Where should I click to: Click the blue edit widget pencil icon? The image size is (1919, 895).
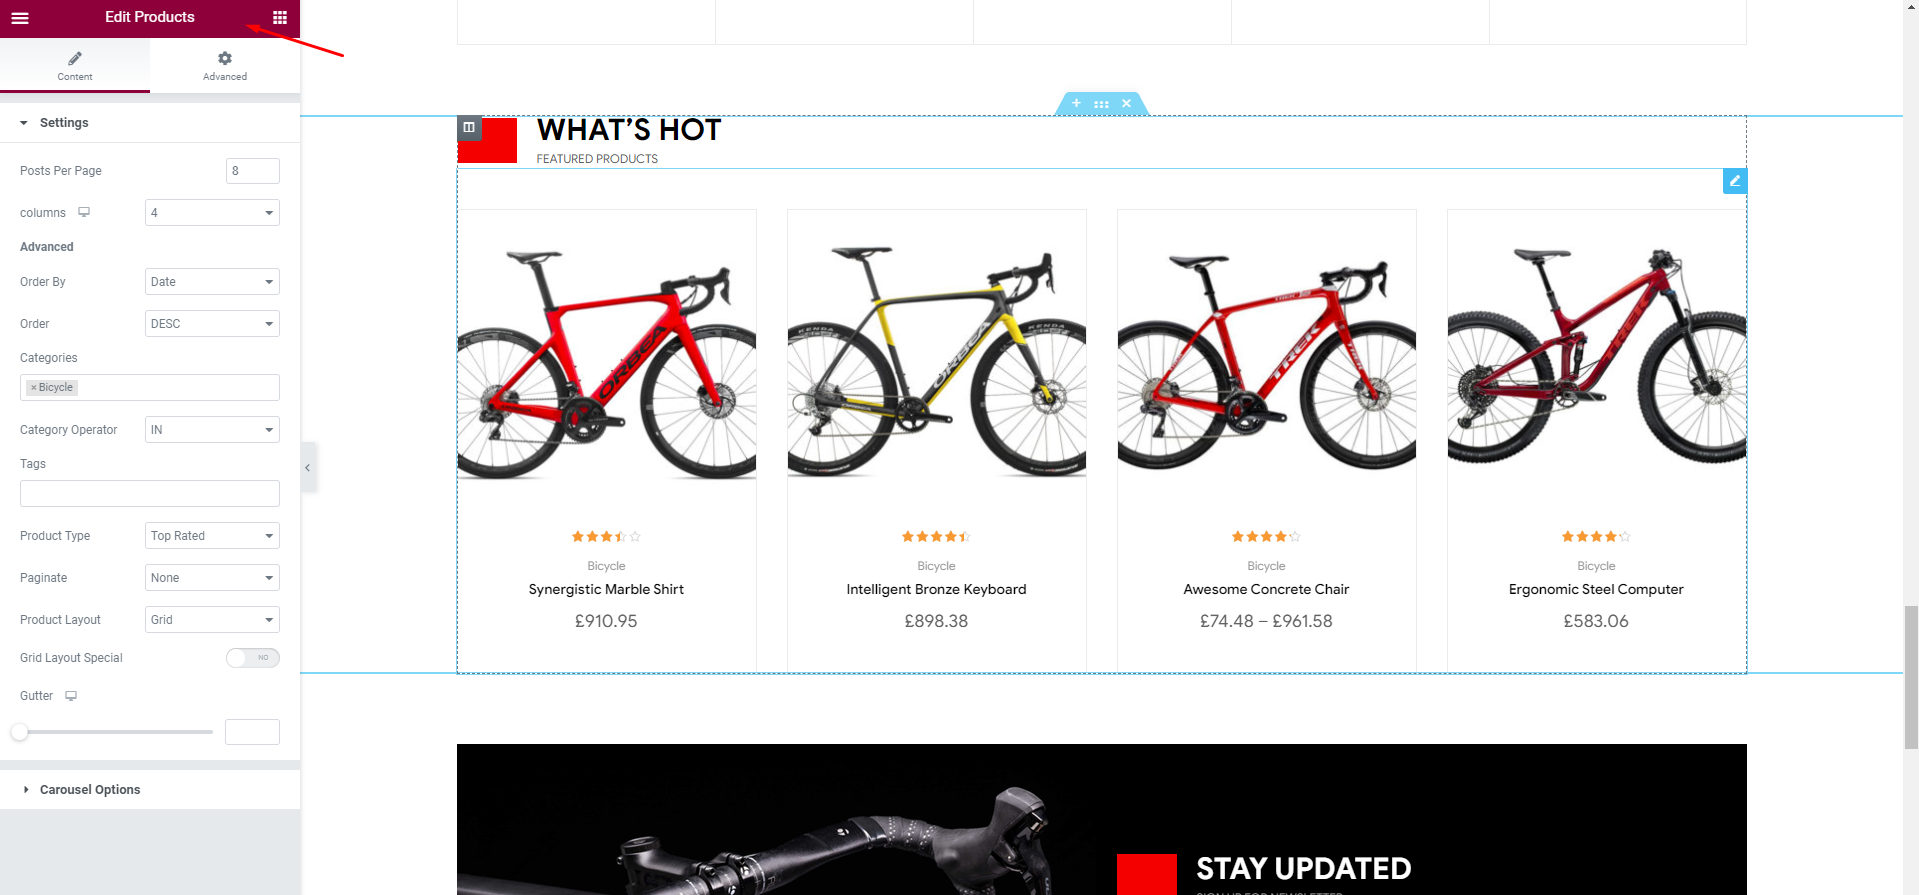(x=1735, y=181)
